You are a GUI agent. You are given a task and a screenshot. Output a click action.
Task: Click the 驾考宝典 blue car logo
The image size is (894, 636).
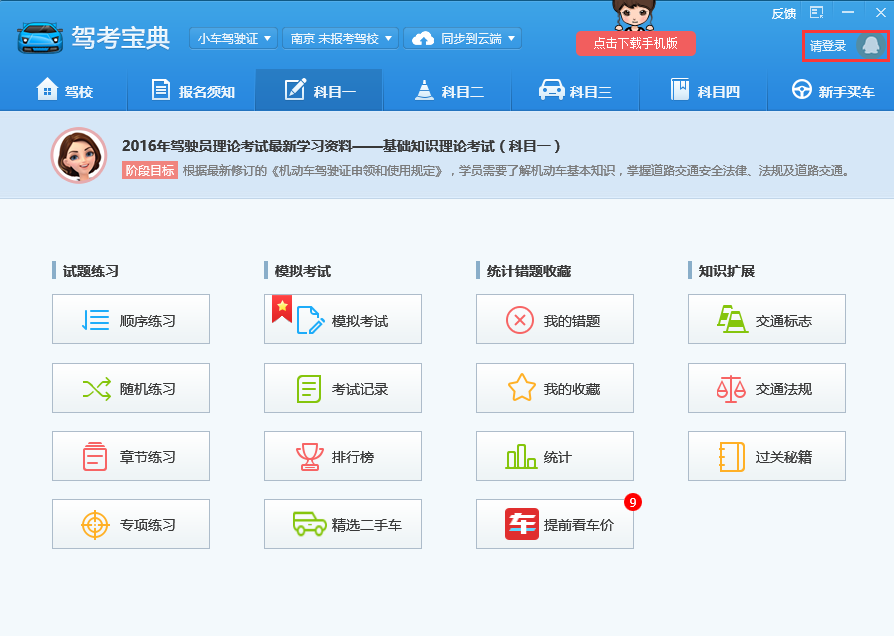point(40,38)
